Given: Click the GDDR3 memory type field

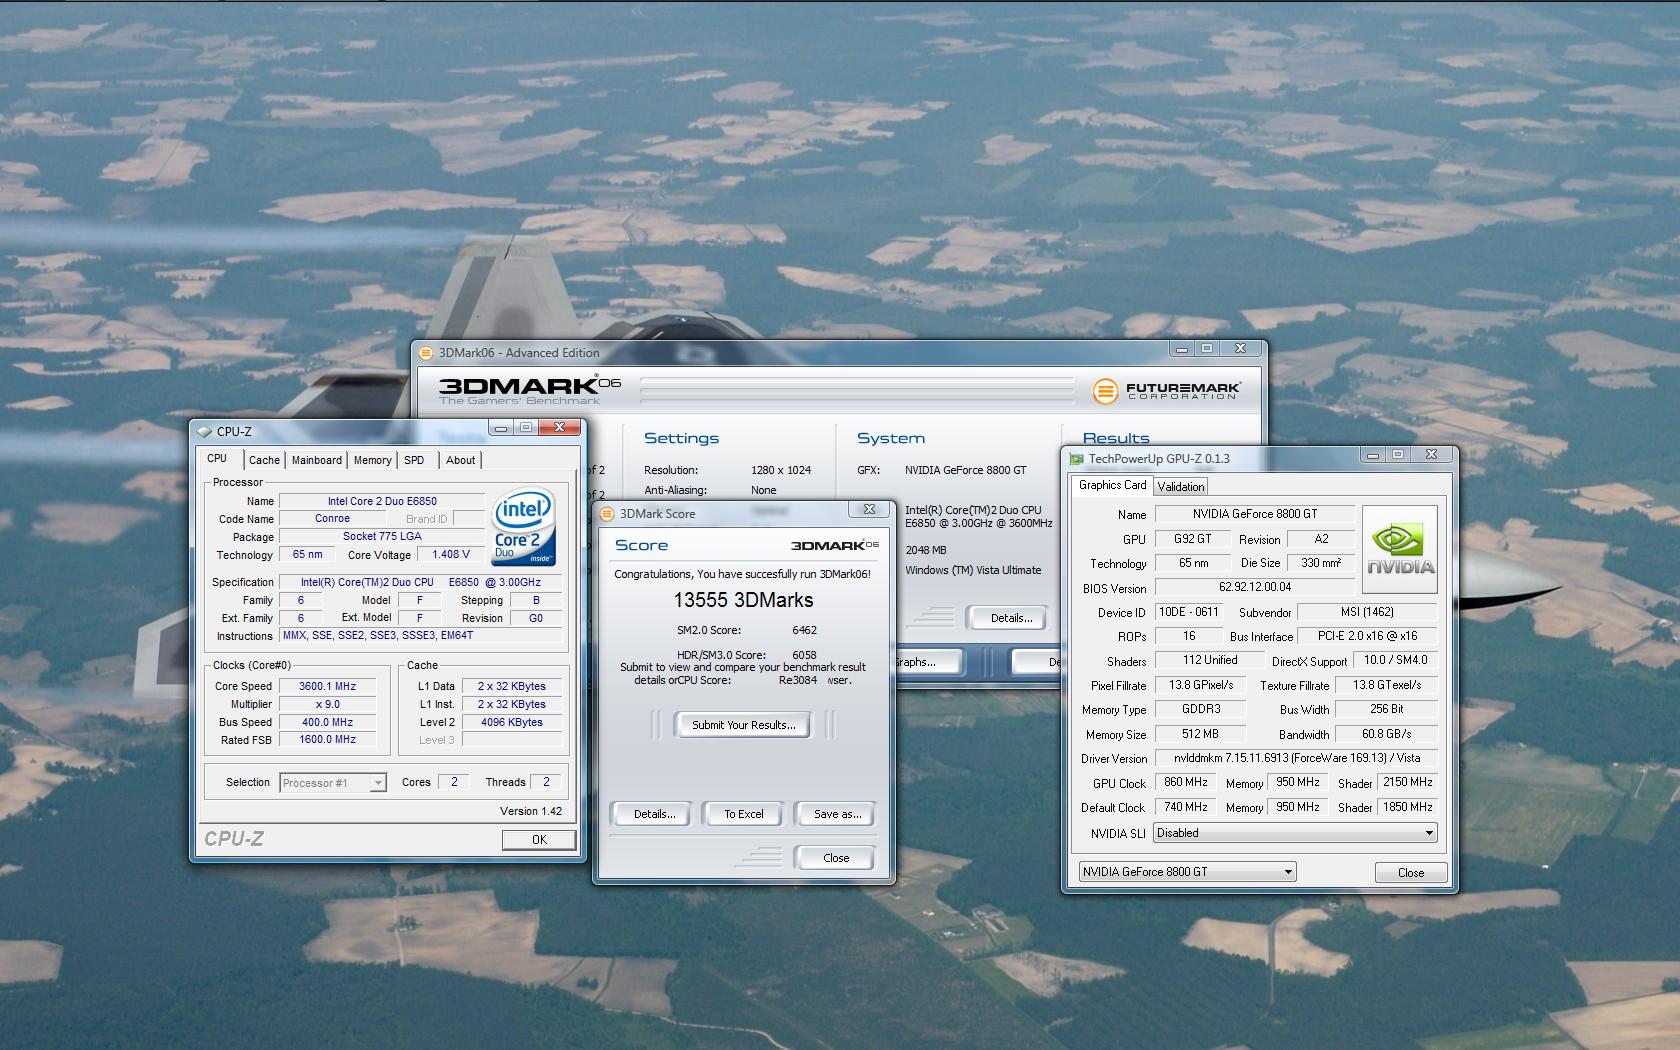Looking at the screenshot, I should coord(1200,709).
